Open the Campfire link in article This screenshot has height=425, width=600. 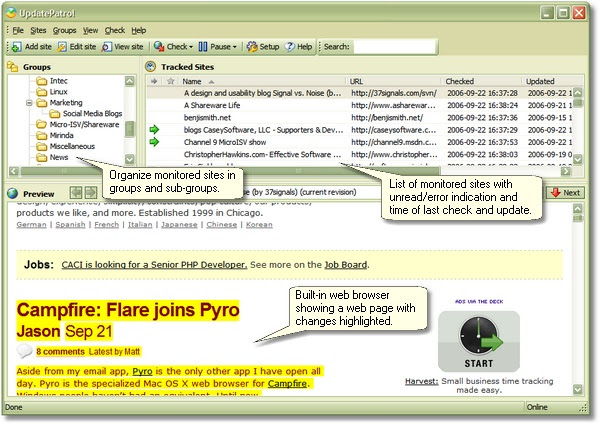(287, 383)
